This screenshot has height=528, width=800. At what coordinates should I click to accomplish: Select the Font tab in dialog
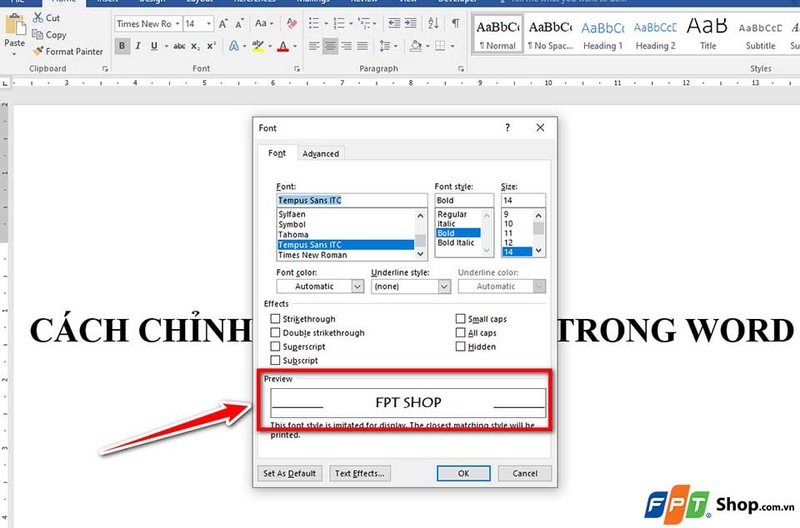click(x=277, y=153)
